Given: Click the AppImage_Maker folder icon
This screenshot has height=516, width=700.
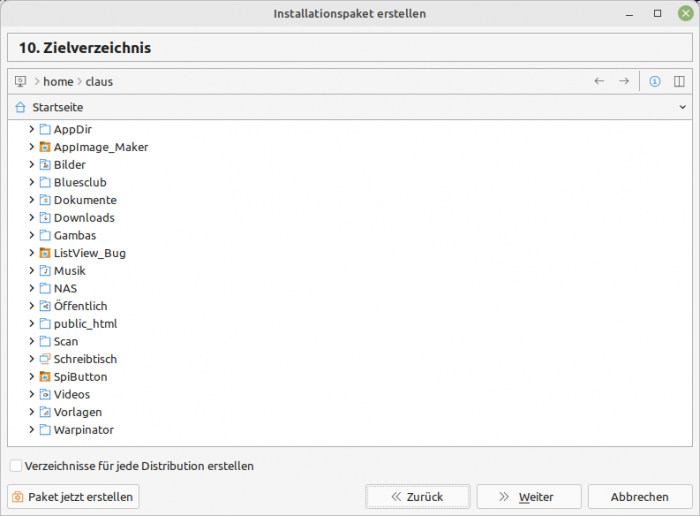Looking at the screenshot, I should coord(45,147).
